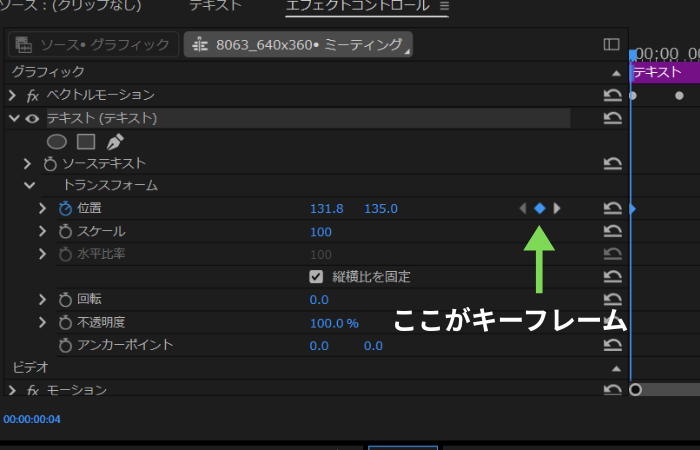Toggle the 縦横比を固定 checkbox

[x=316, y=276]
